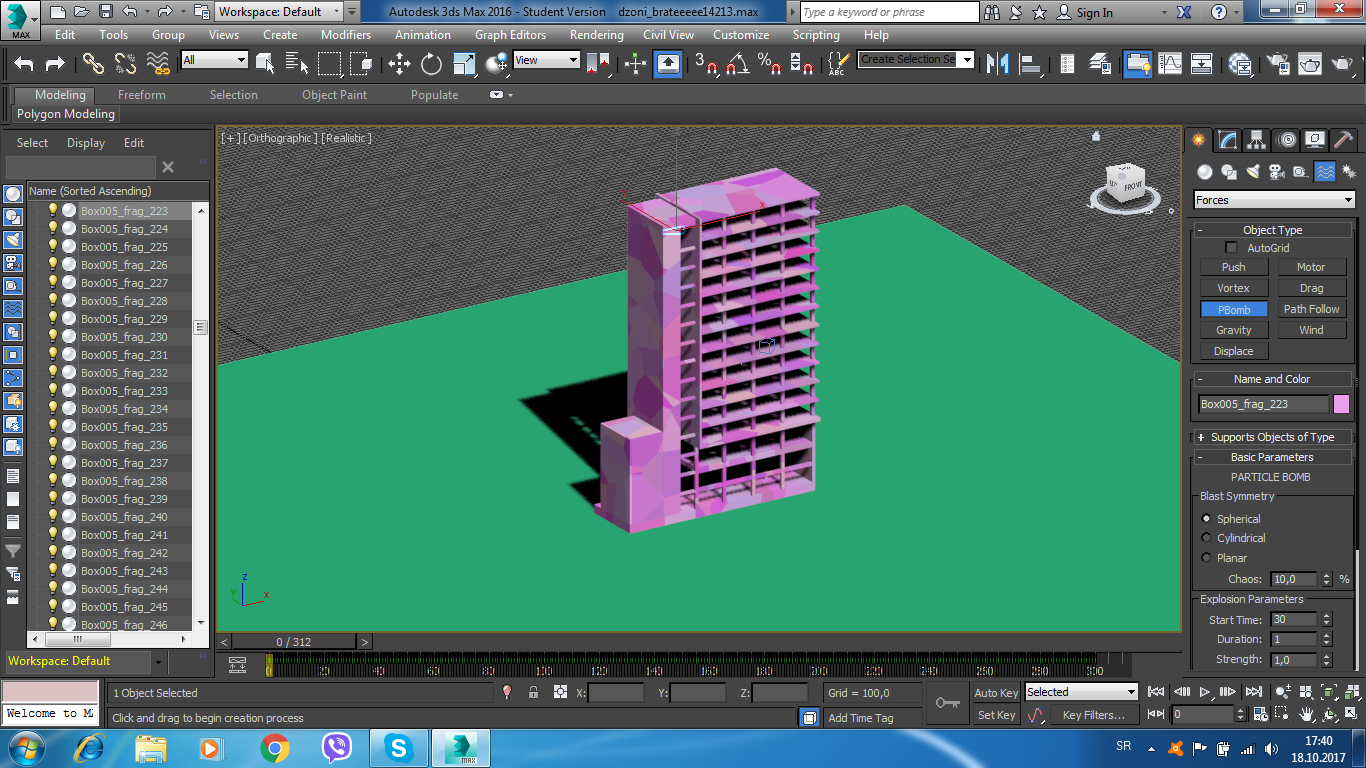
Task: Open the Curve Editor from the toolbar
Action: point(1170,64)
